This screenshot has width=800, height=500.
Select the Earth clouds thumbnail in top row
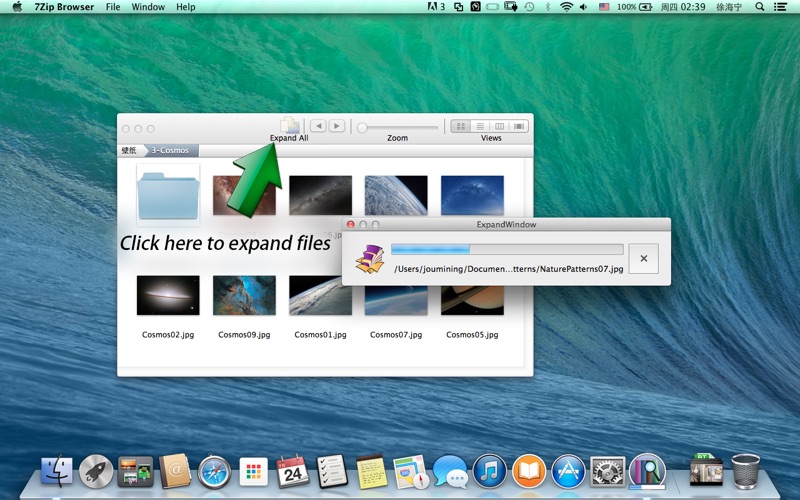tap(396, 195)
